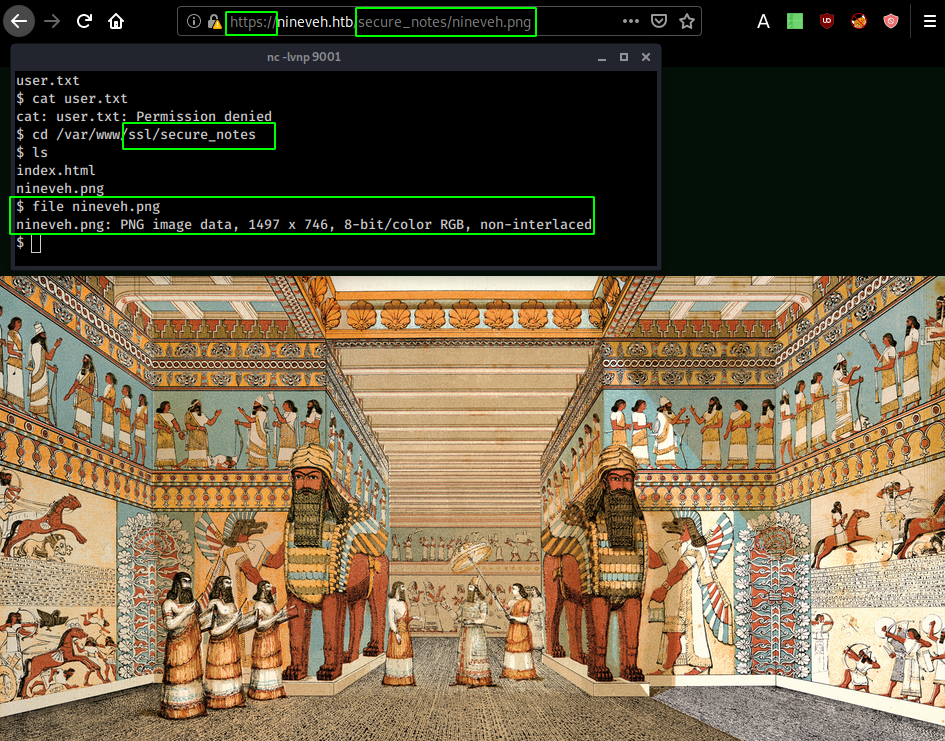The height and width of the screenshot is (741, 945).
Task: Click the first 'user.txt' terminal line
Action: click(48, 80)
